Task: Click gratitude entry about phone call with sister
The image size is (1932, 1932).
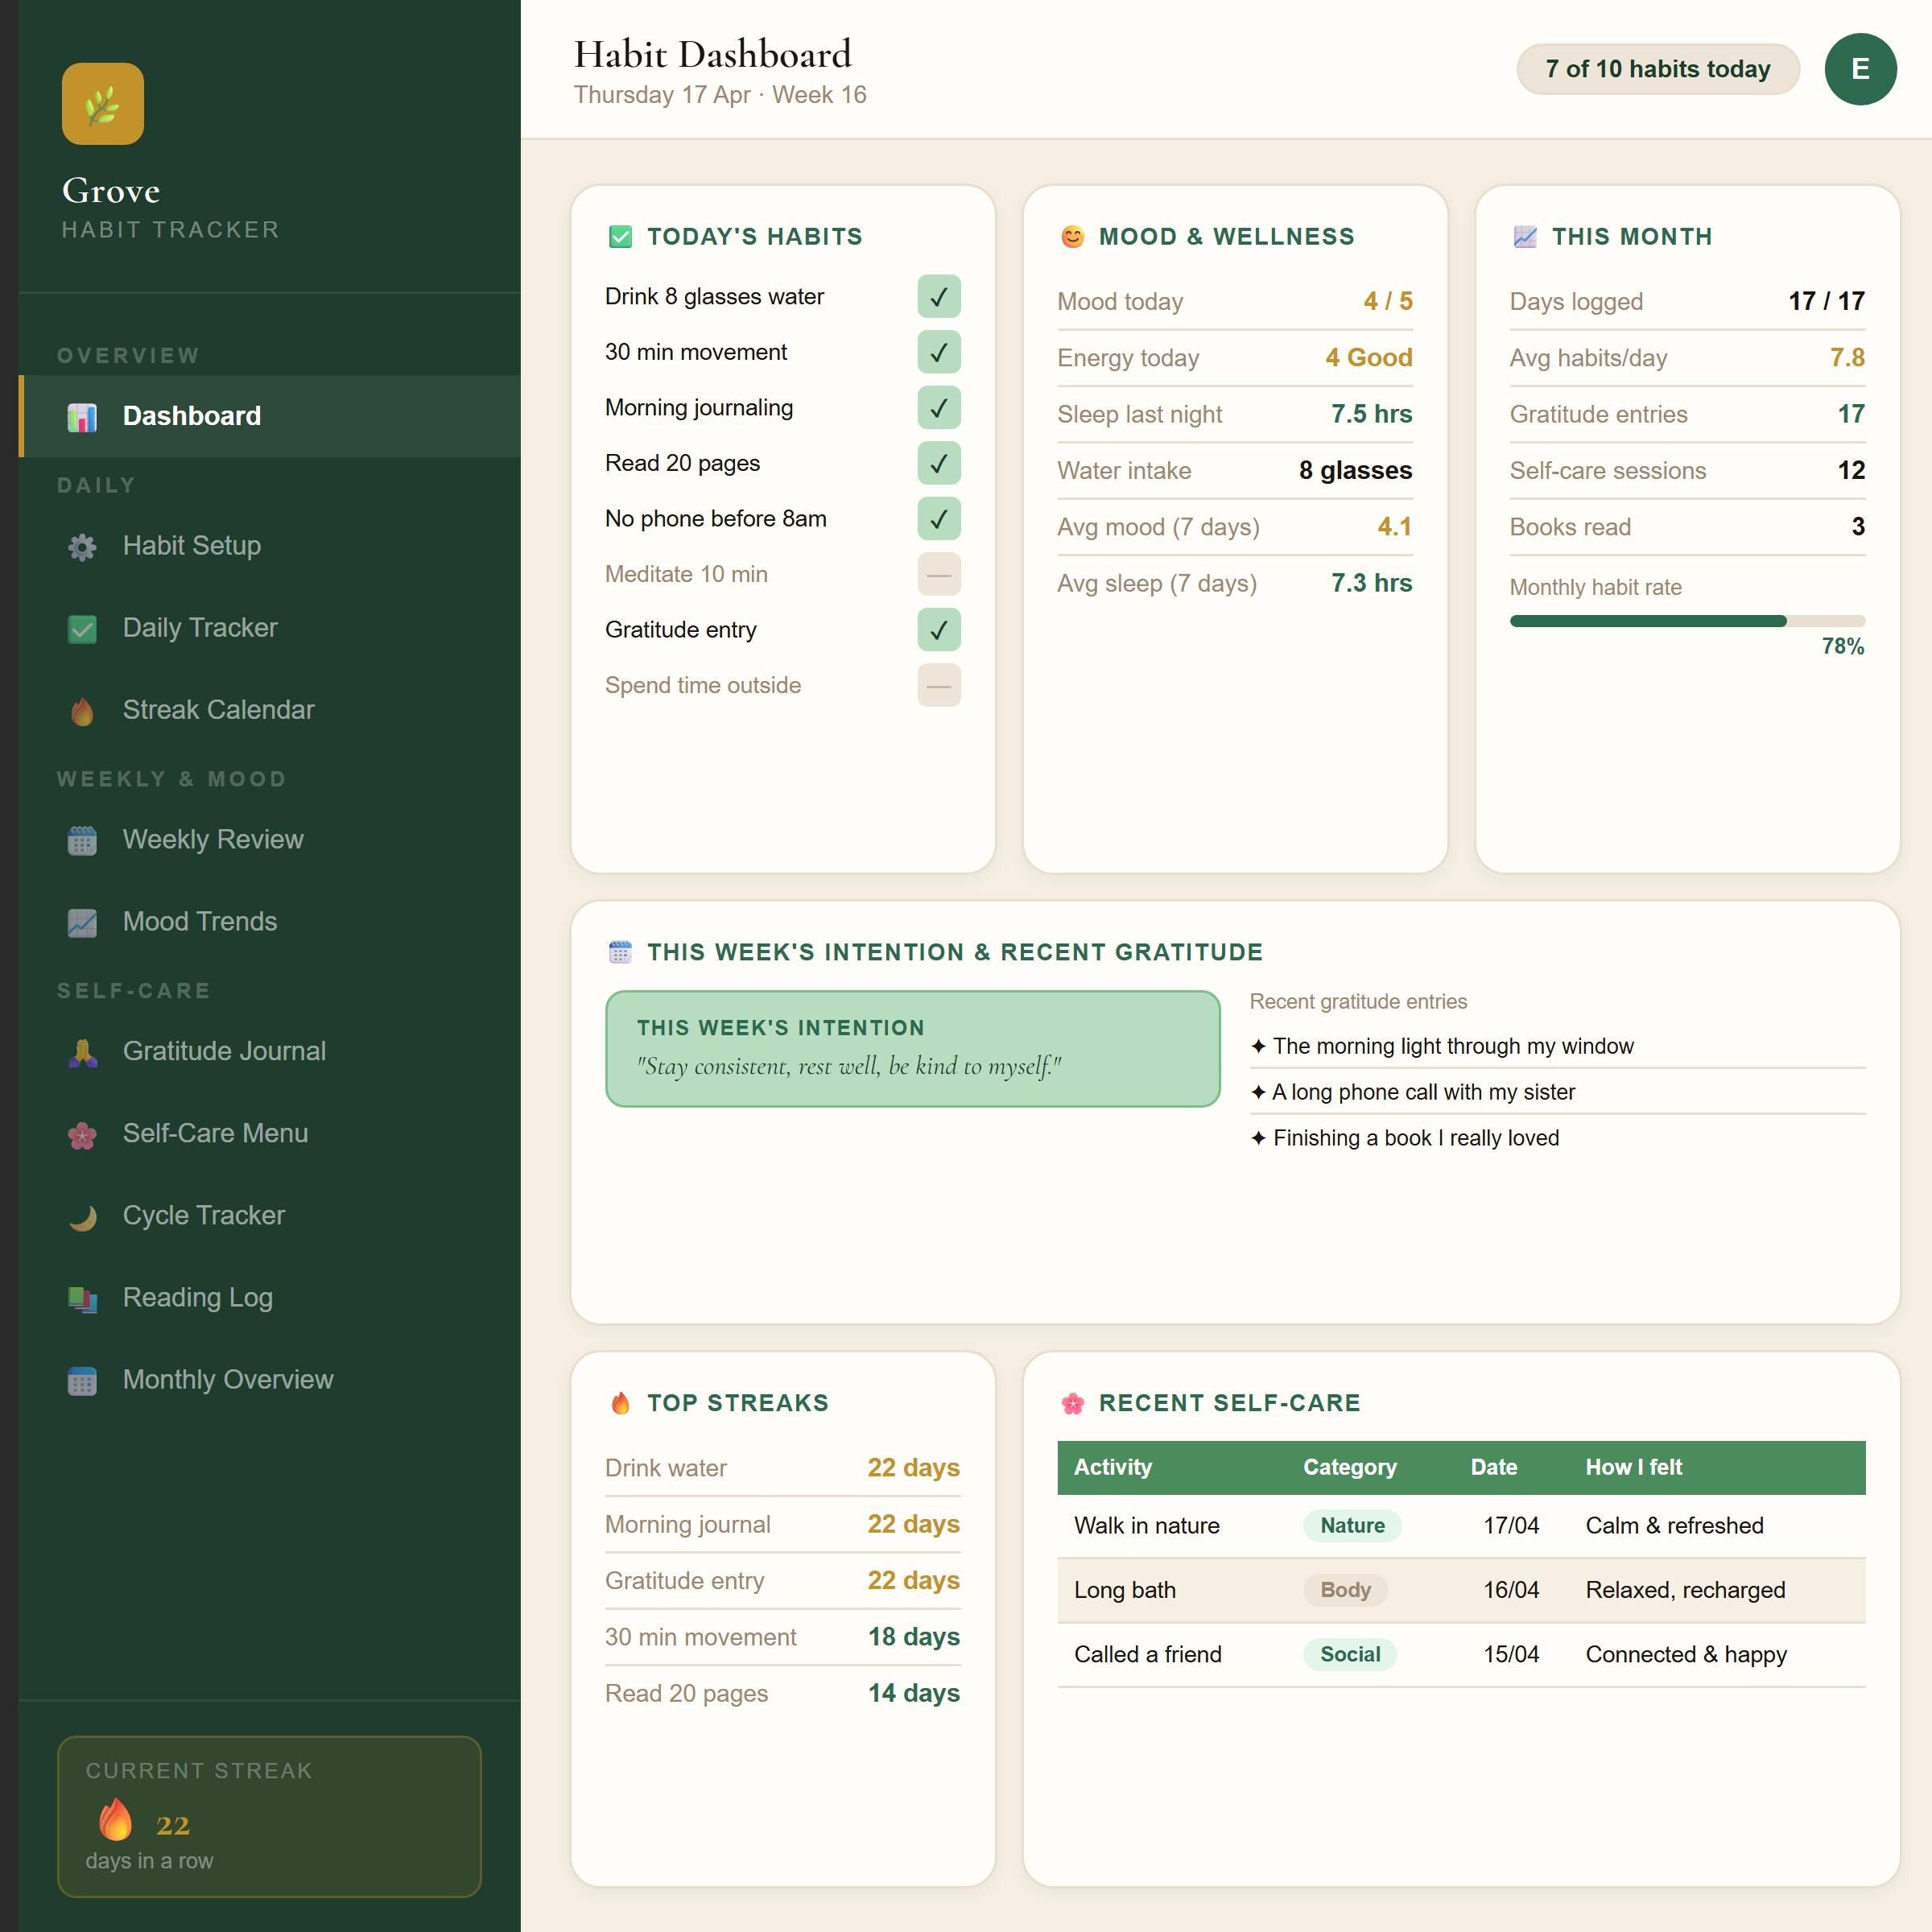Action: point(1557,1092)
